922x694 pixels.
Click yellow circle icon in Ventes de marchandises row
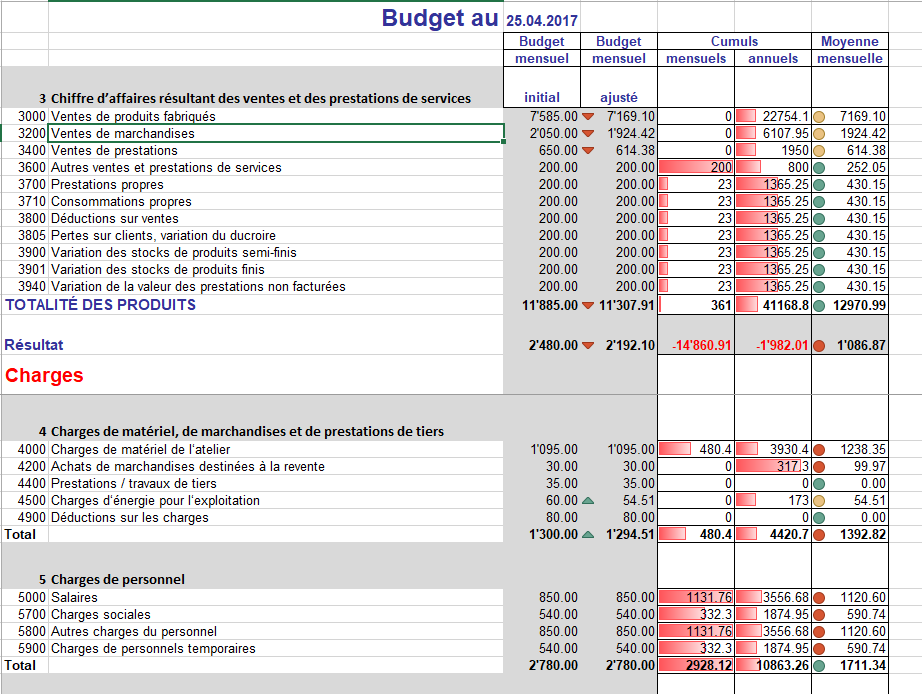(x=819, y=134)
